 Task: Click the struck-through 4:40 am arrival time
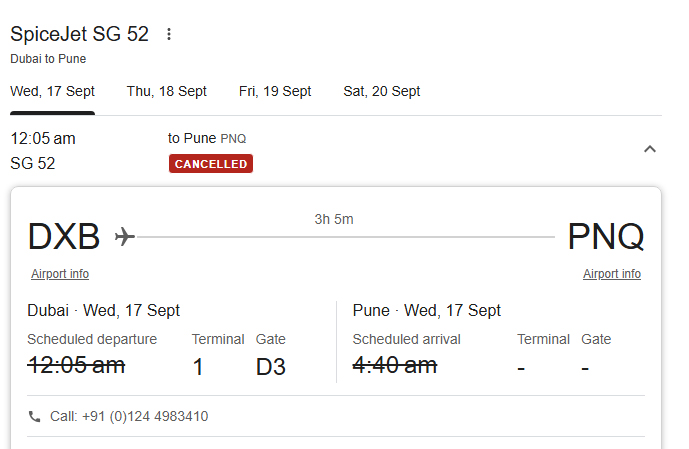[x=395, y=365]
